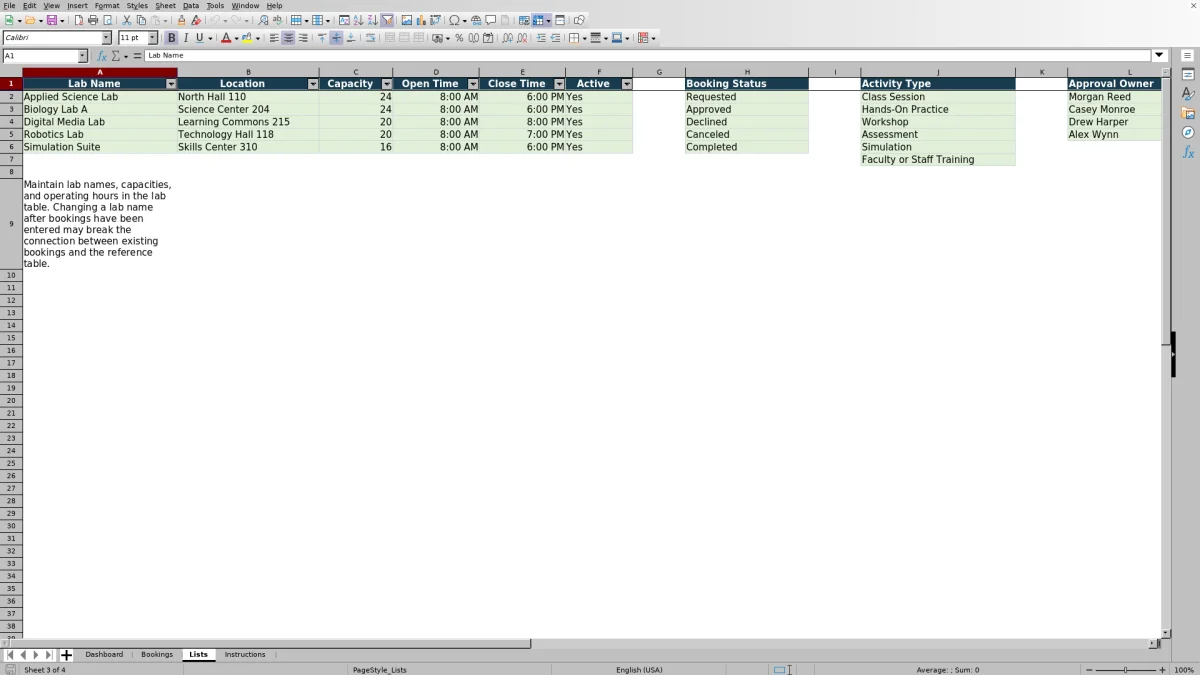Image resolution: width=1200 pixels, height=675 pixels.
Task: Apply font color red A swatch
Action: click(x=224, y=38)
